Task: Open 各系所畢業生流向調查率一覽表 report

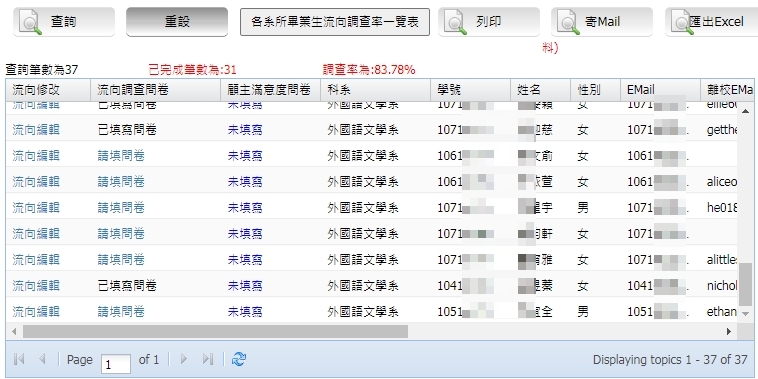Action: tap(335, 22)
